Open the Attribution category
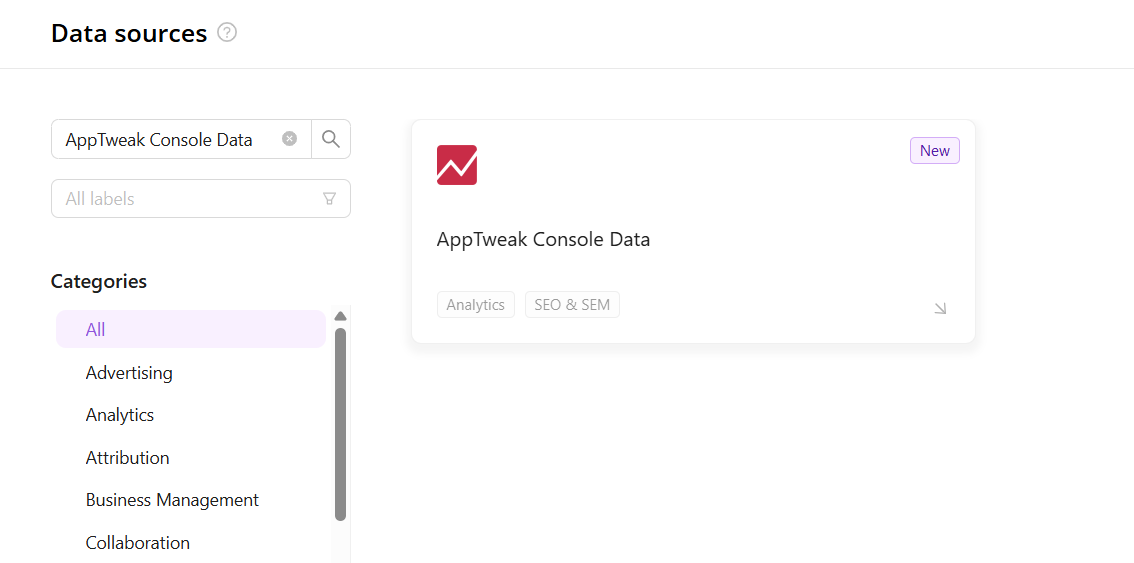This screenshot has height=563, width=1134. [x=128, y=458]
